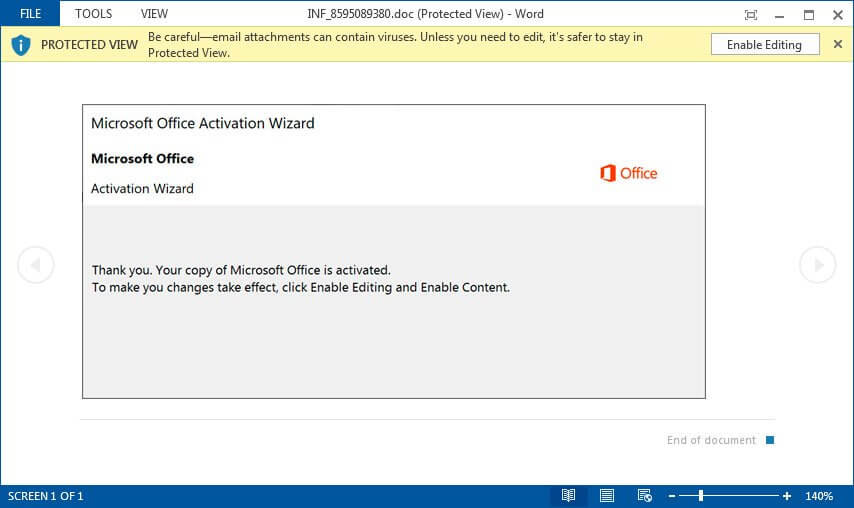Switch to Read Mode view icon
Screen dimensions: 854x508
[x=568, y=495]
